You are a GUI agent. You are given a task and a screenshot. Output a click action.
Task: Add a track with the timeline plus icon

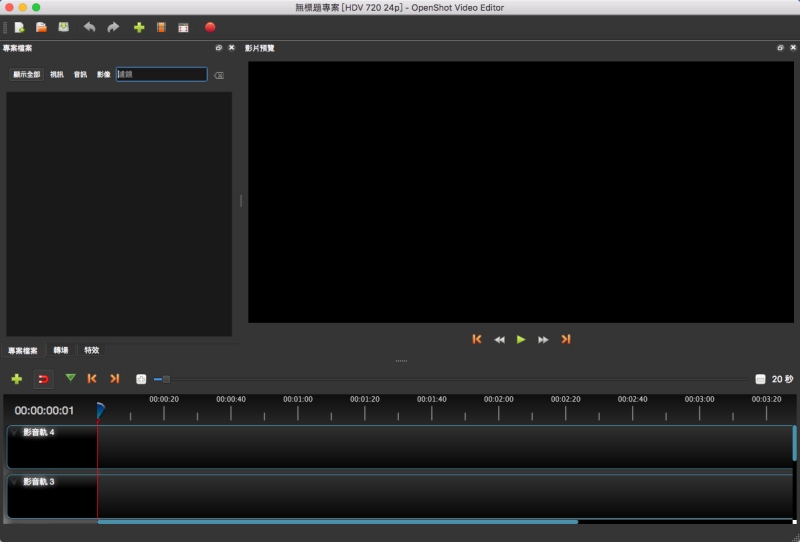(x=17, y=379)
